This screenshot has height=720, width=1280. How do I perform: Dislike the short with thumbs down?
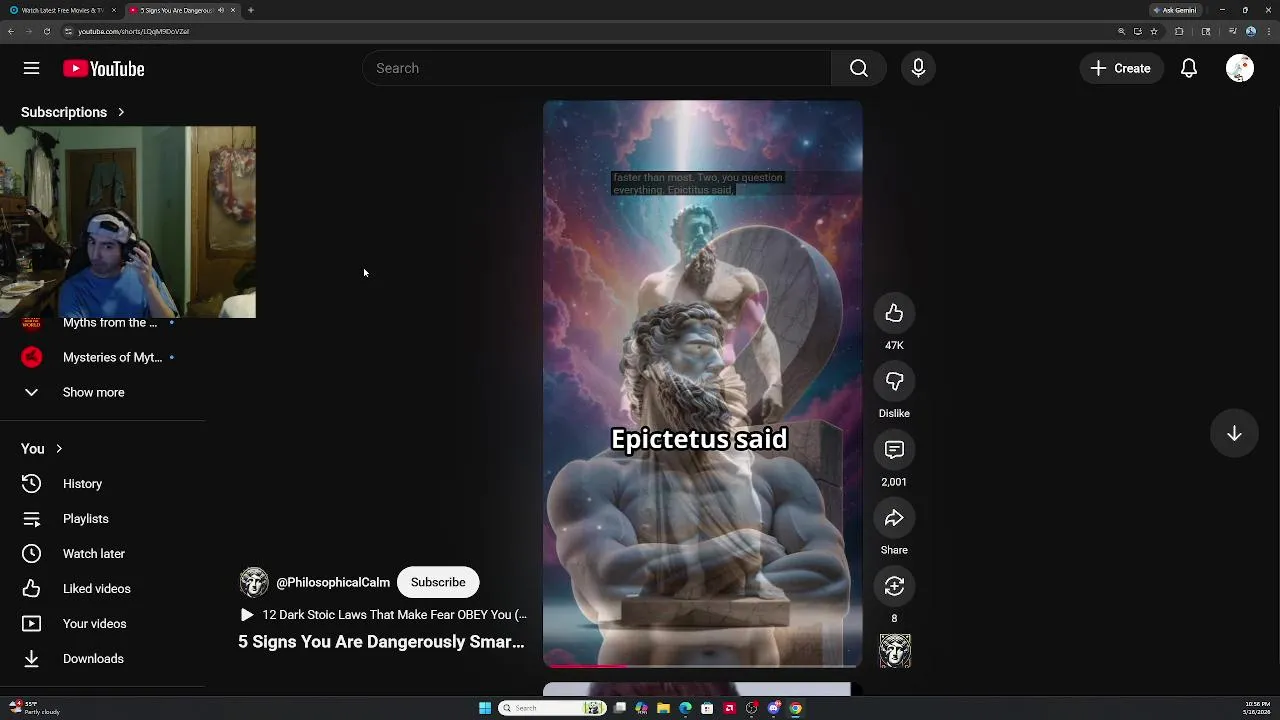(x=894, y=381)
